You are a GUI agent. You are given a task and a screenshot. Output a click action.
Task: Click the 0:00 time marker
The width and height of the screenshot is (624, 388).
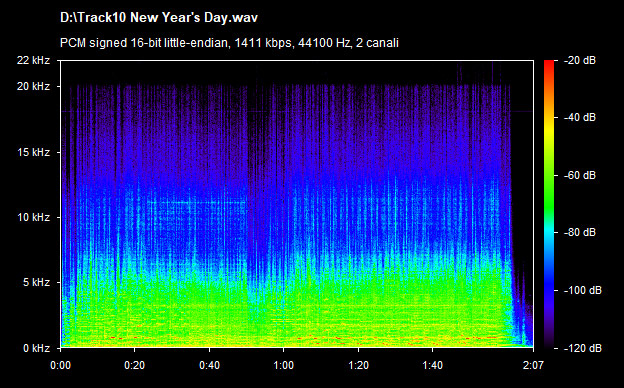tap(60, 365)
